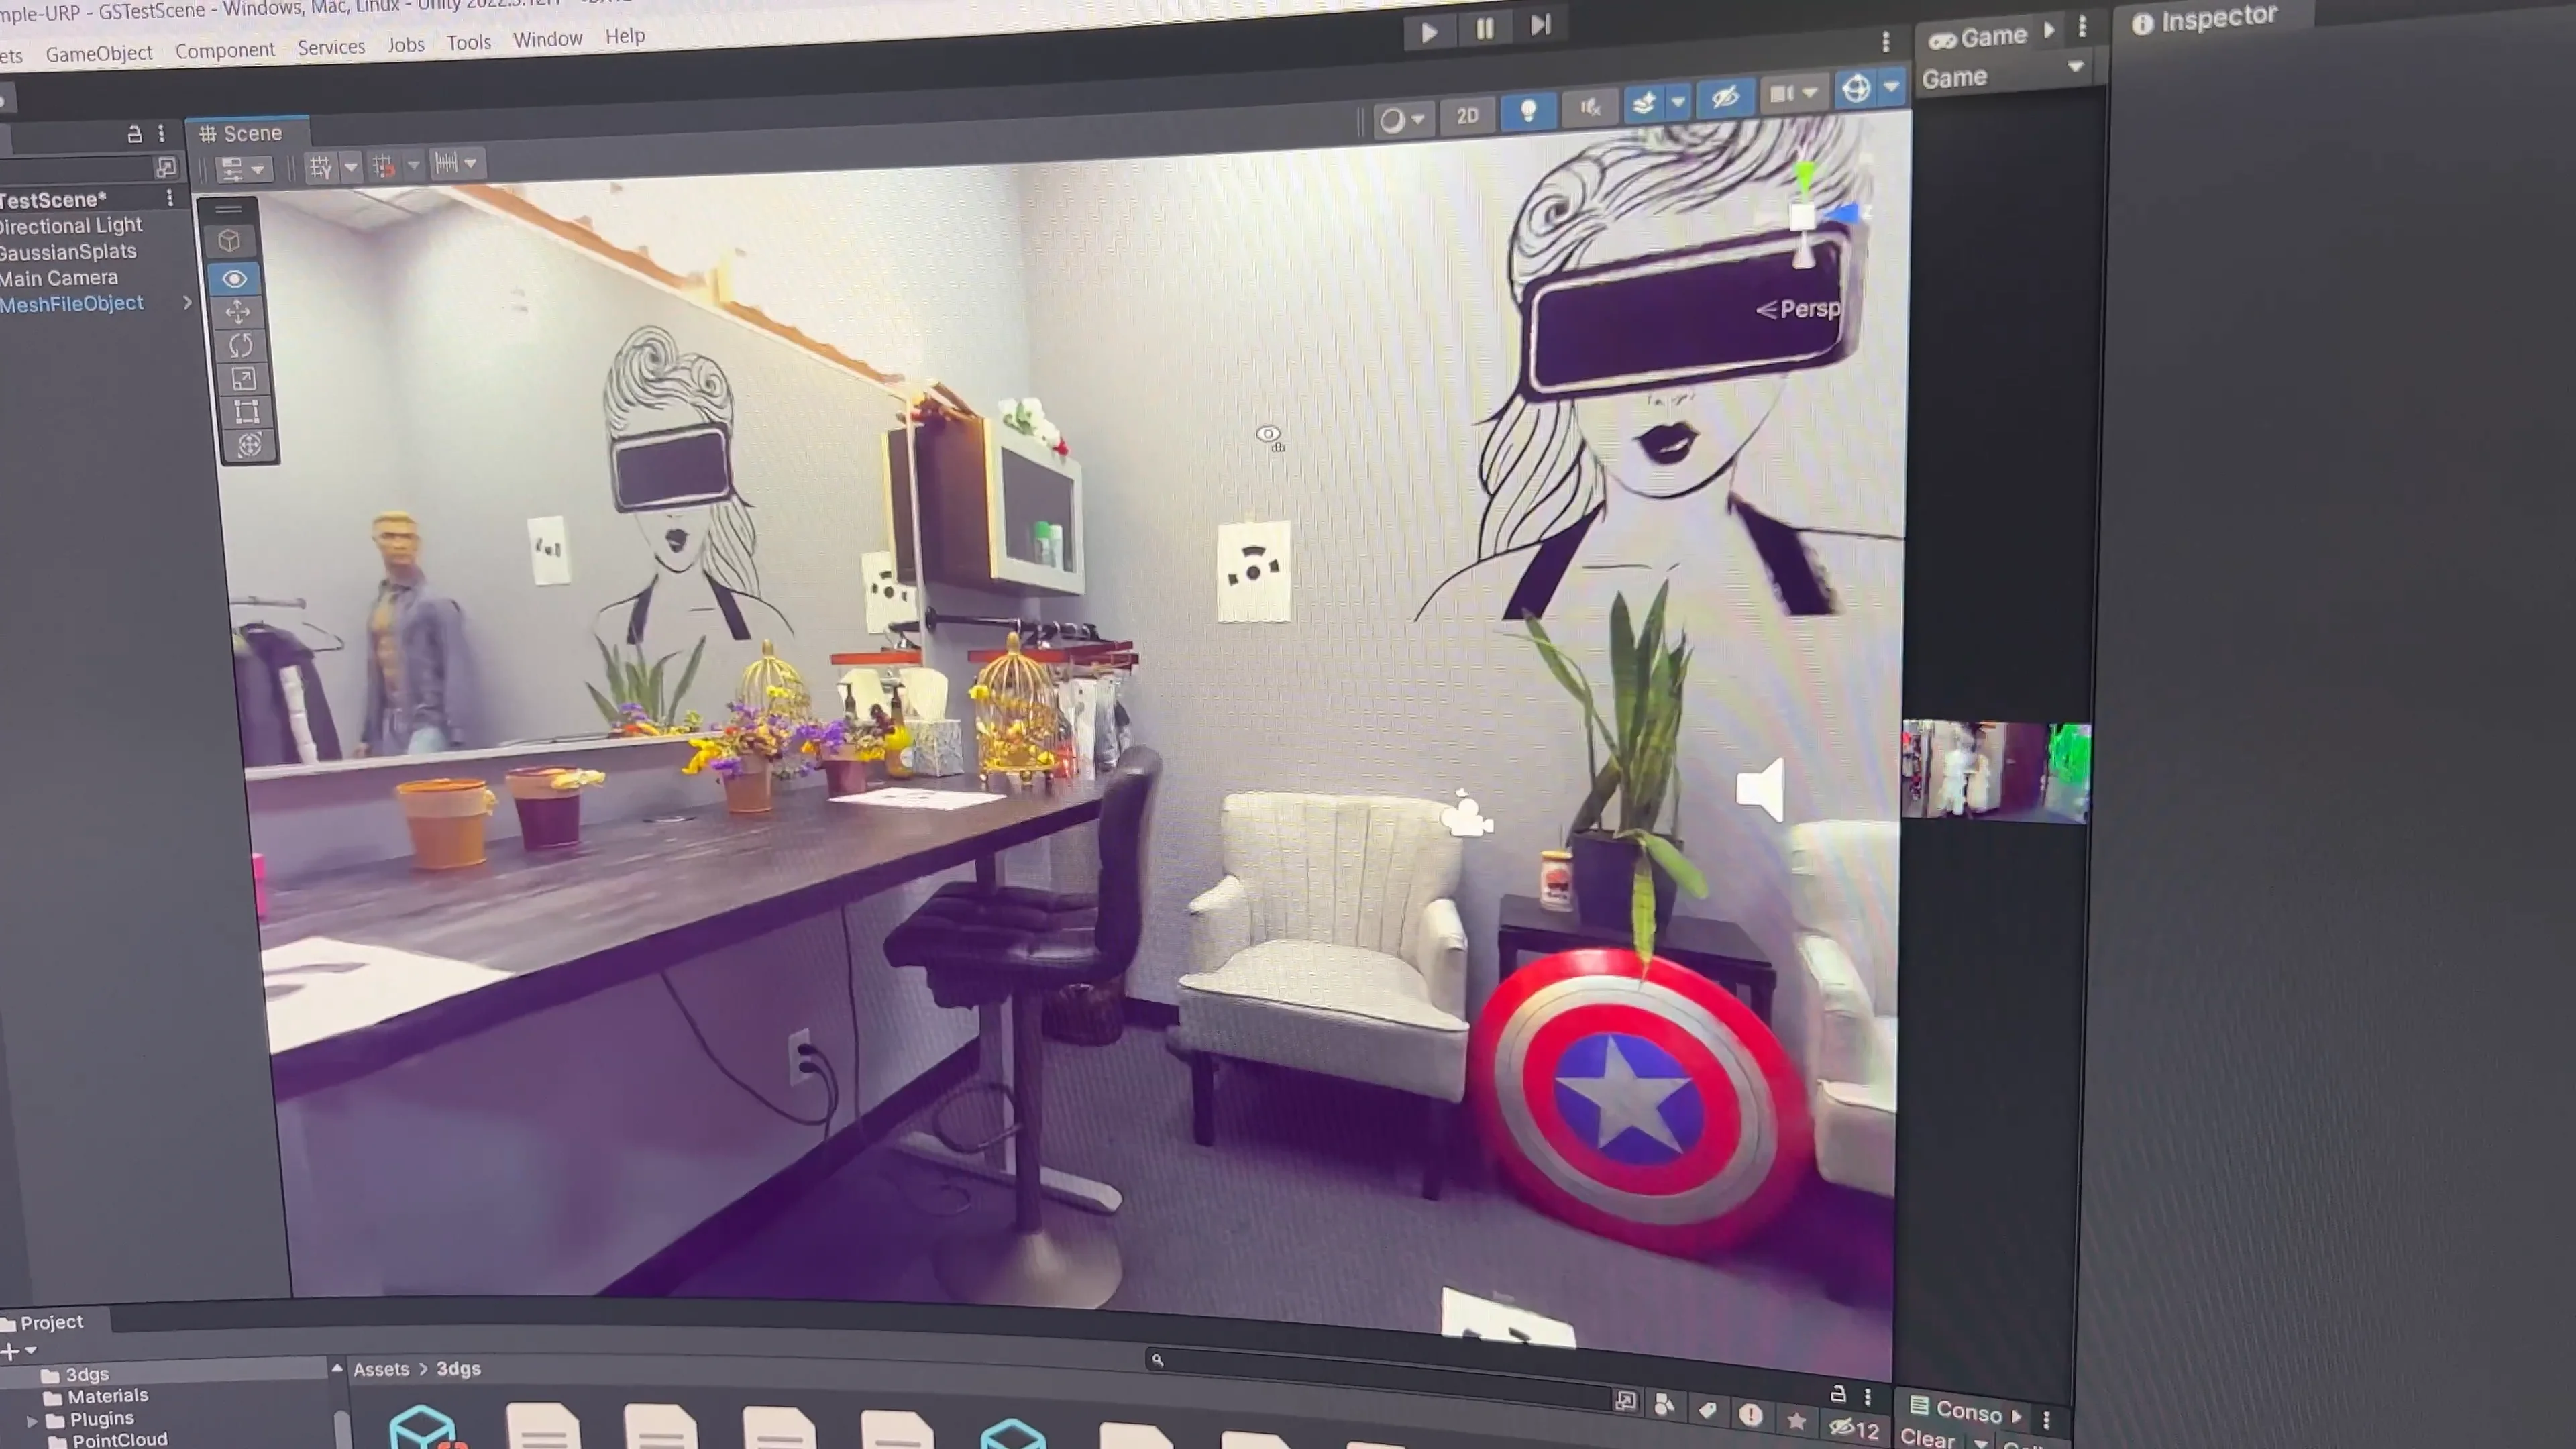Select the Rect tool

246,411
